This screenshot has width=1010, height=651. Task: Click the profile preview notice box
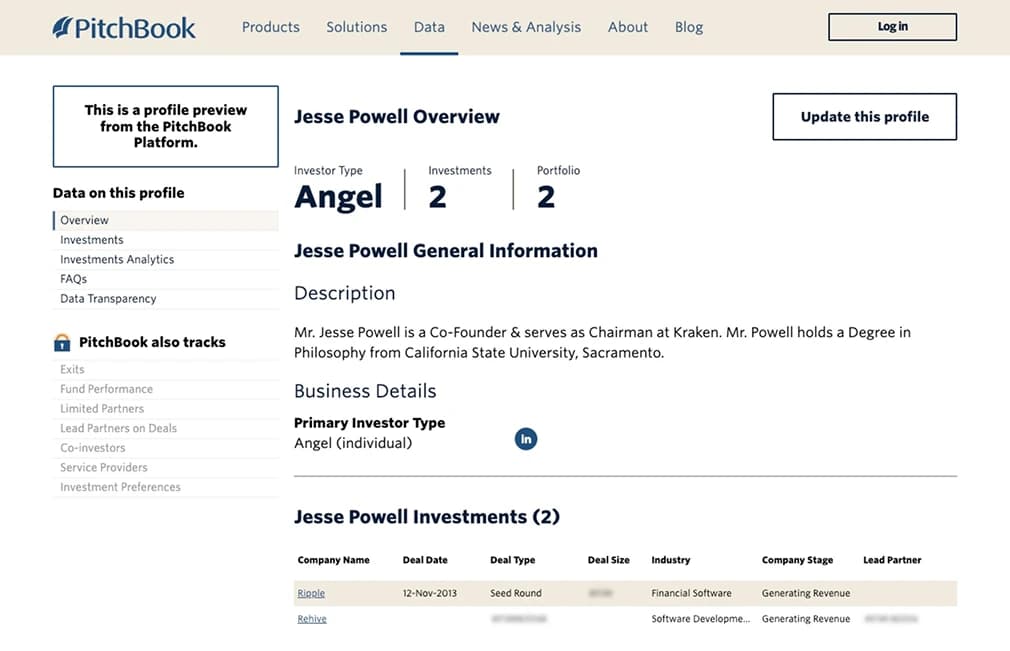click(166, 126)
